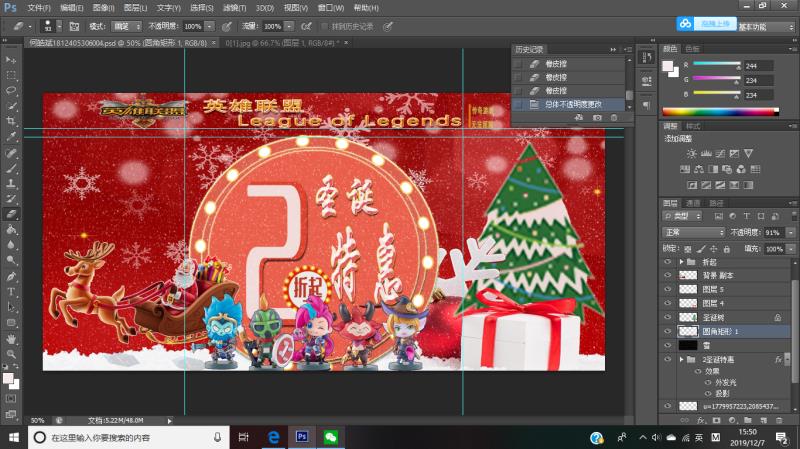Select the Eyedropper tool
This screenshot has width=800, height=449.
(x=11, y=136)
